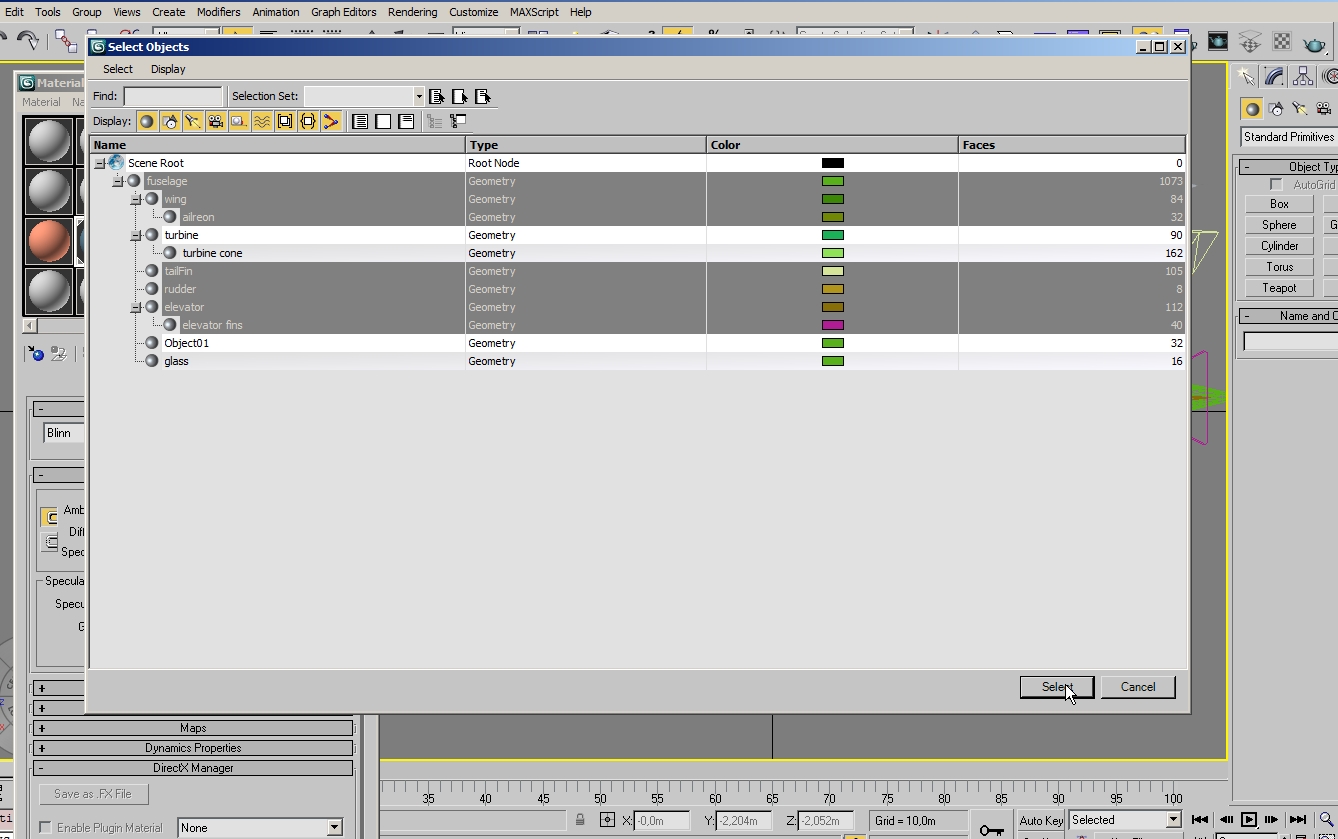Click the tailFin color swatch
This screenshot has width=1338, height=839.
point(833,271)
